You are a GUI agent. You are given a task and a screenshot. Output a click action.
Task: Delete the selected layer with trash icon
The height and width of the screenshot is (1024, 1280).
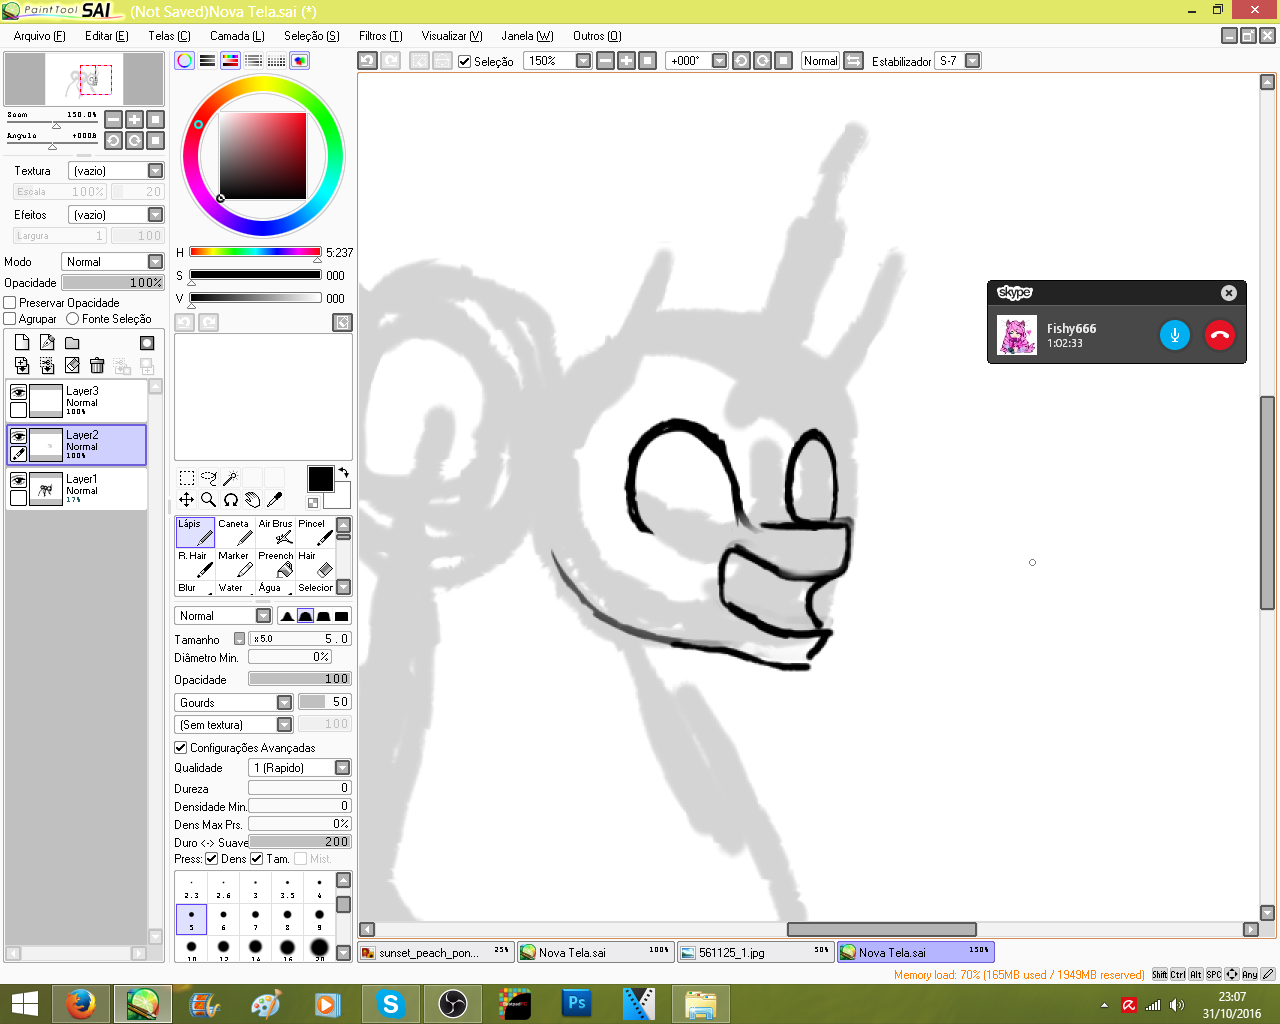(97, 366)
